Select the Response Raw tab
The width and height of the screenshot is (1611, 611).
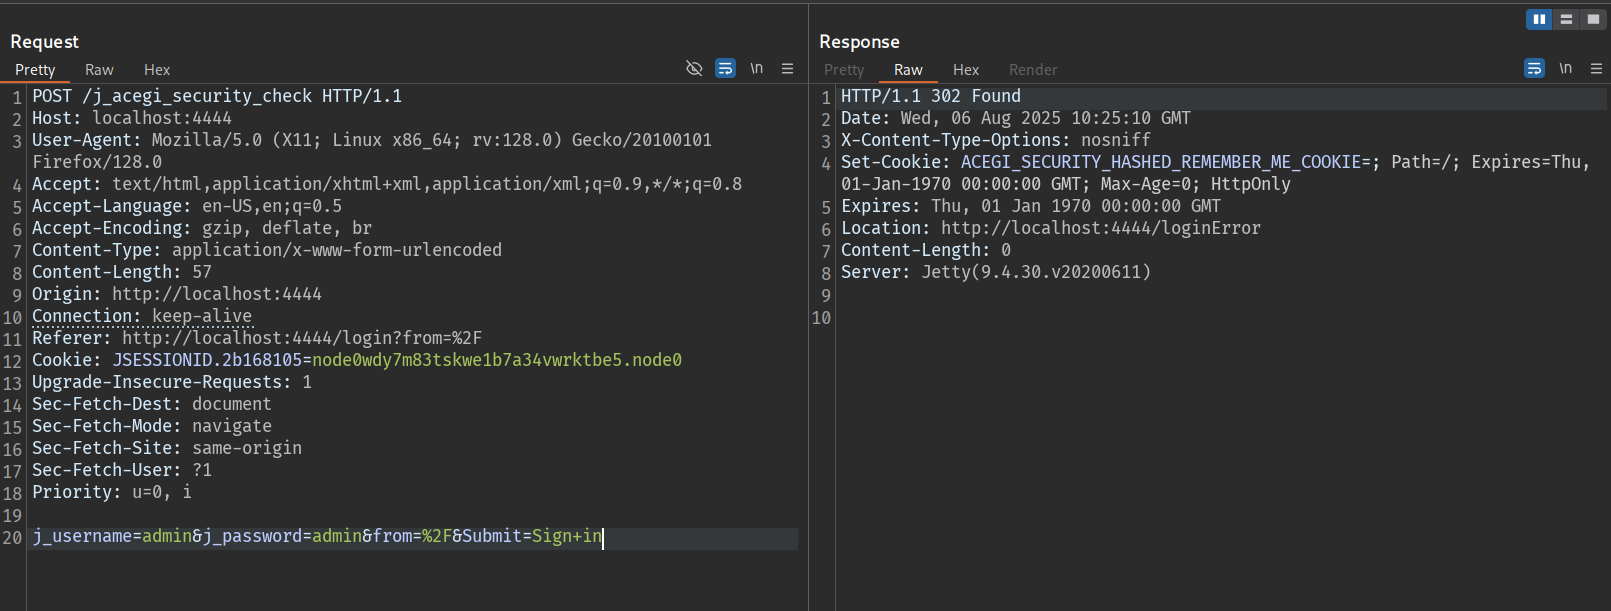pos(908,70)
